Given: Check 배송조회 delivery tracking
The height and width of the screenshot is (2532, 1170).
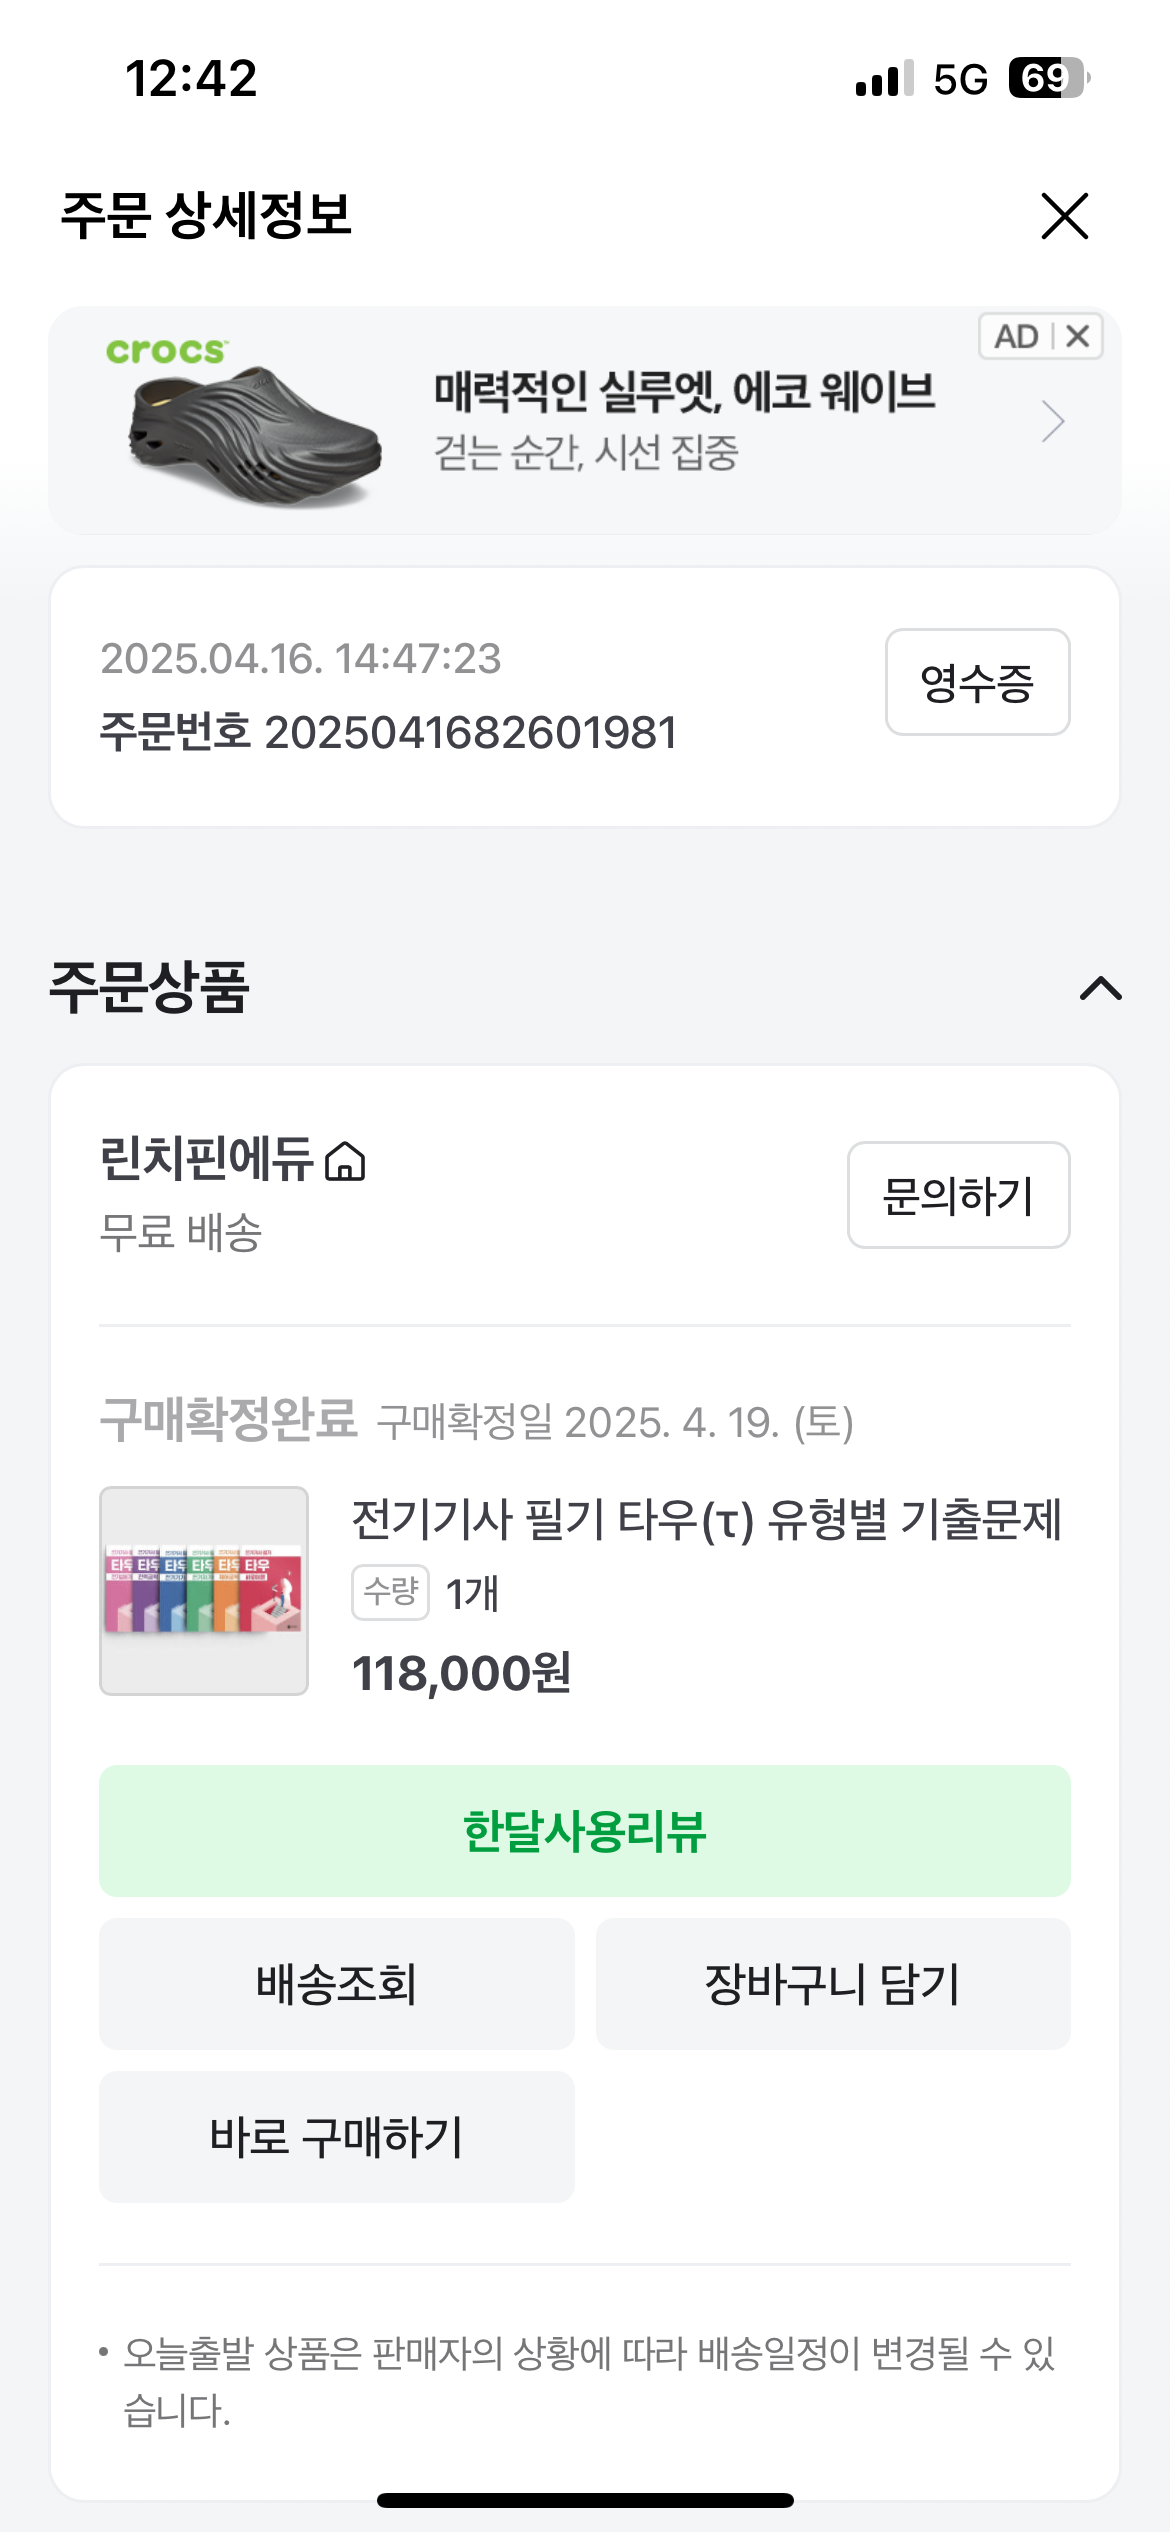Looking at the screenshot, I should pyautogui.click(x=336, y=1984).
